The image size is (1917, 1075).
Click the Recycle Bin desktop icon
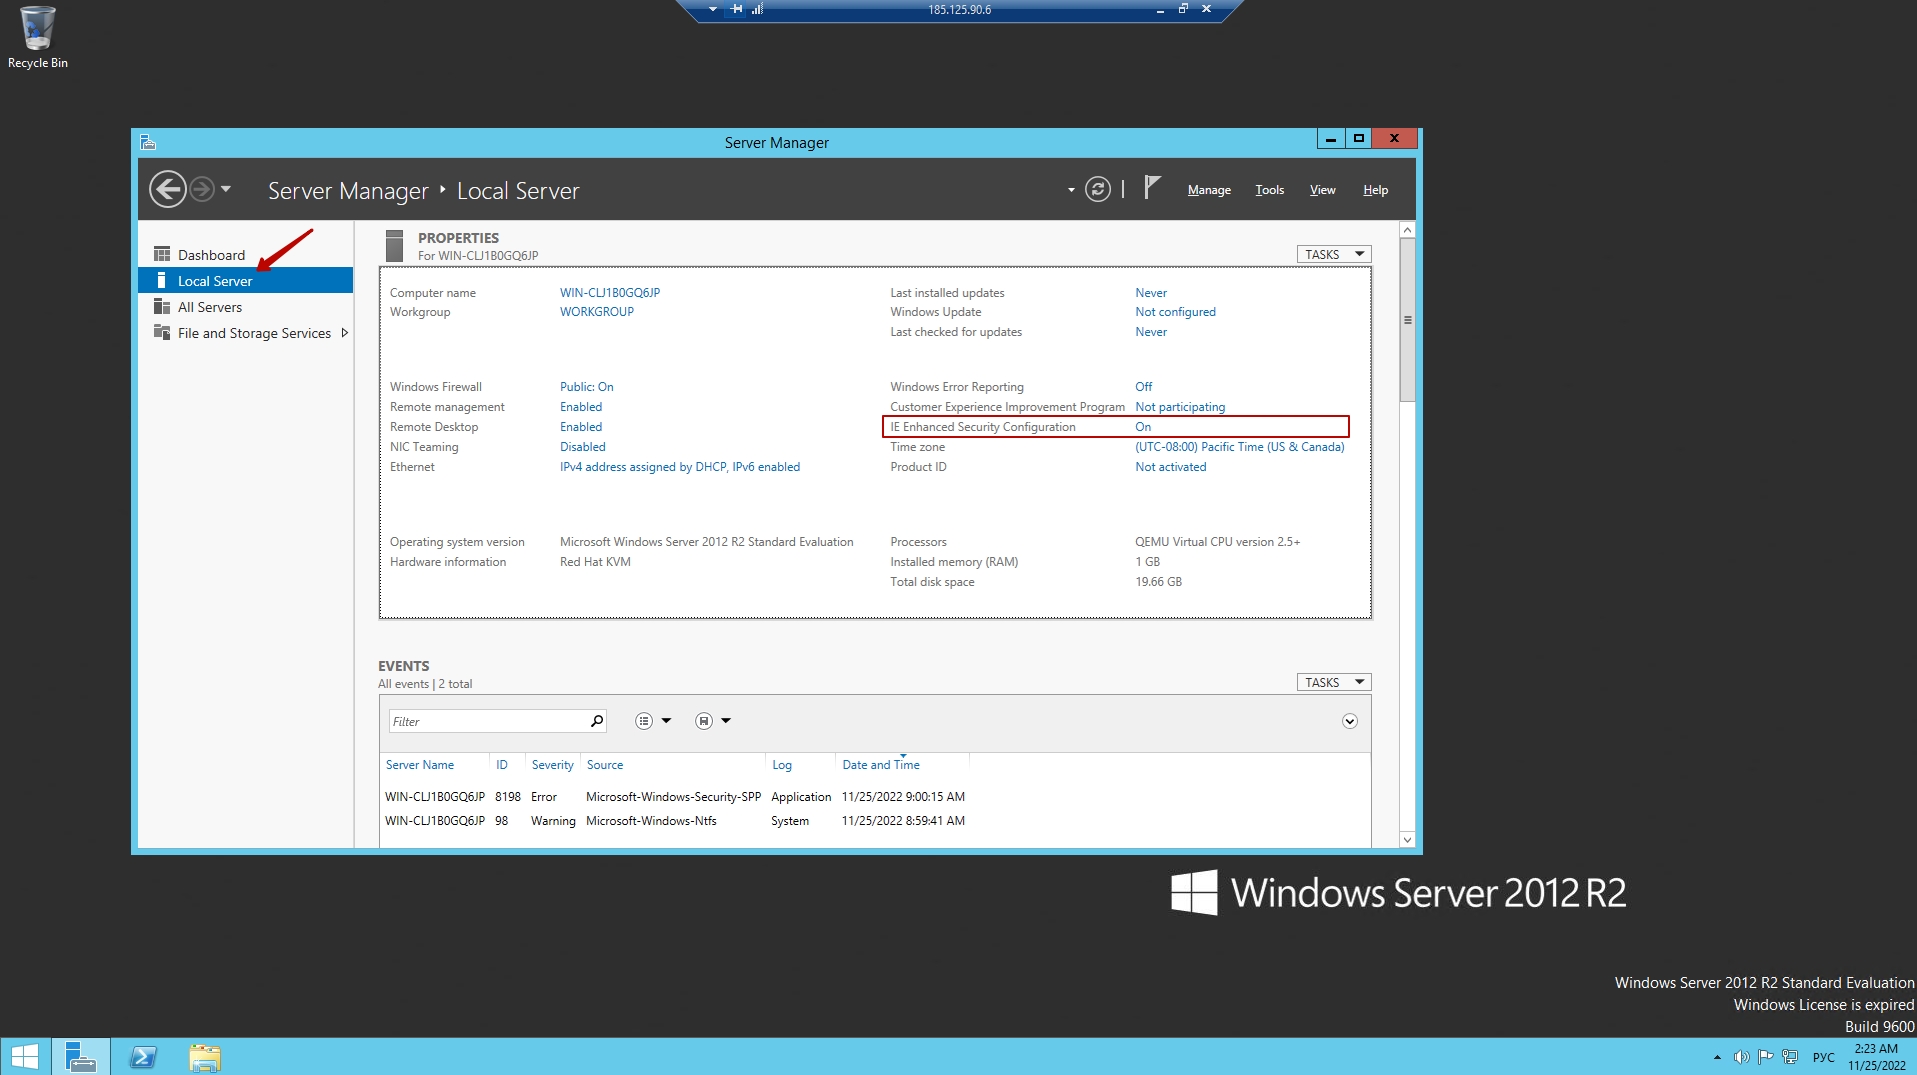coord(38,38)
